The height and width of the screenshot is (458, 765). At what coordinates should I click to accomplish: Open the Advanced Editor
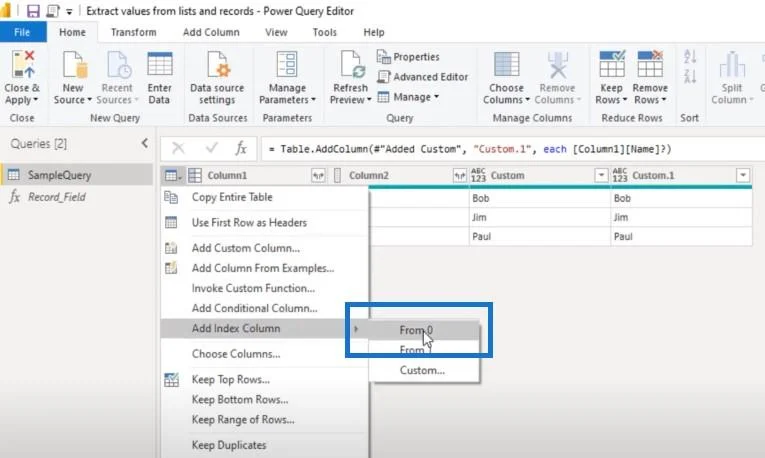tap(422, 77)
